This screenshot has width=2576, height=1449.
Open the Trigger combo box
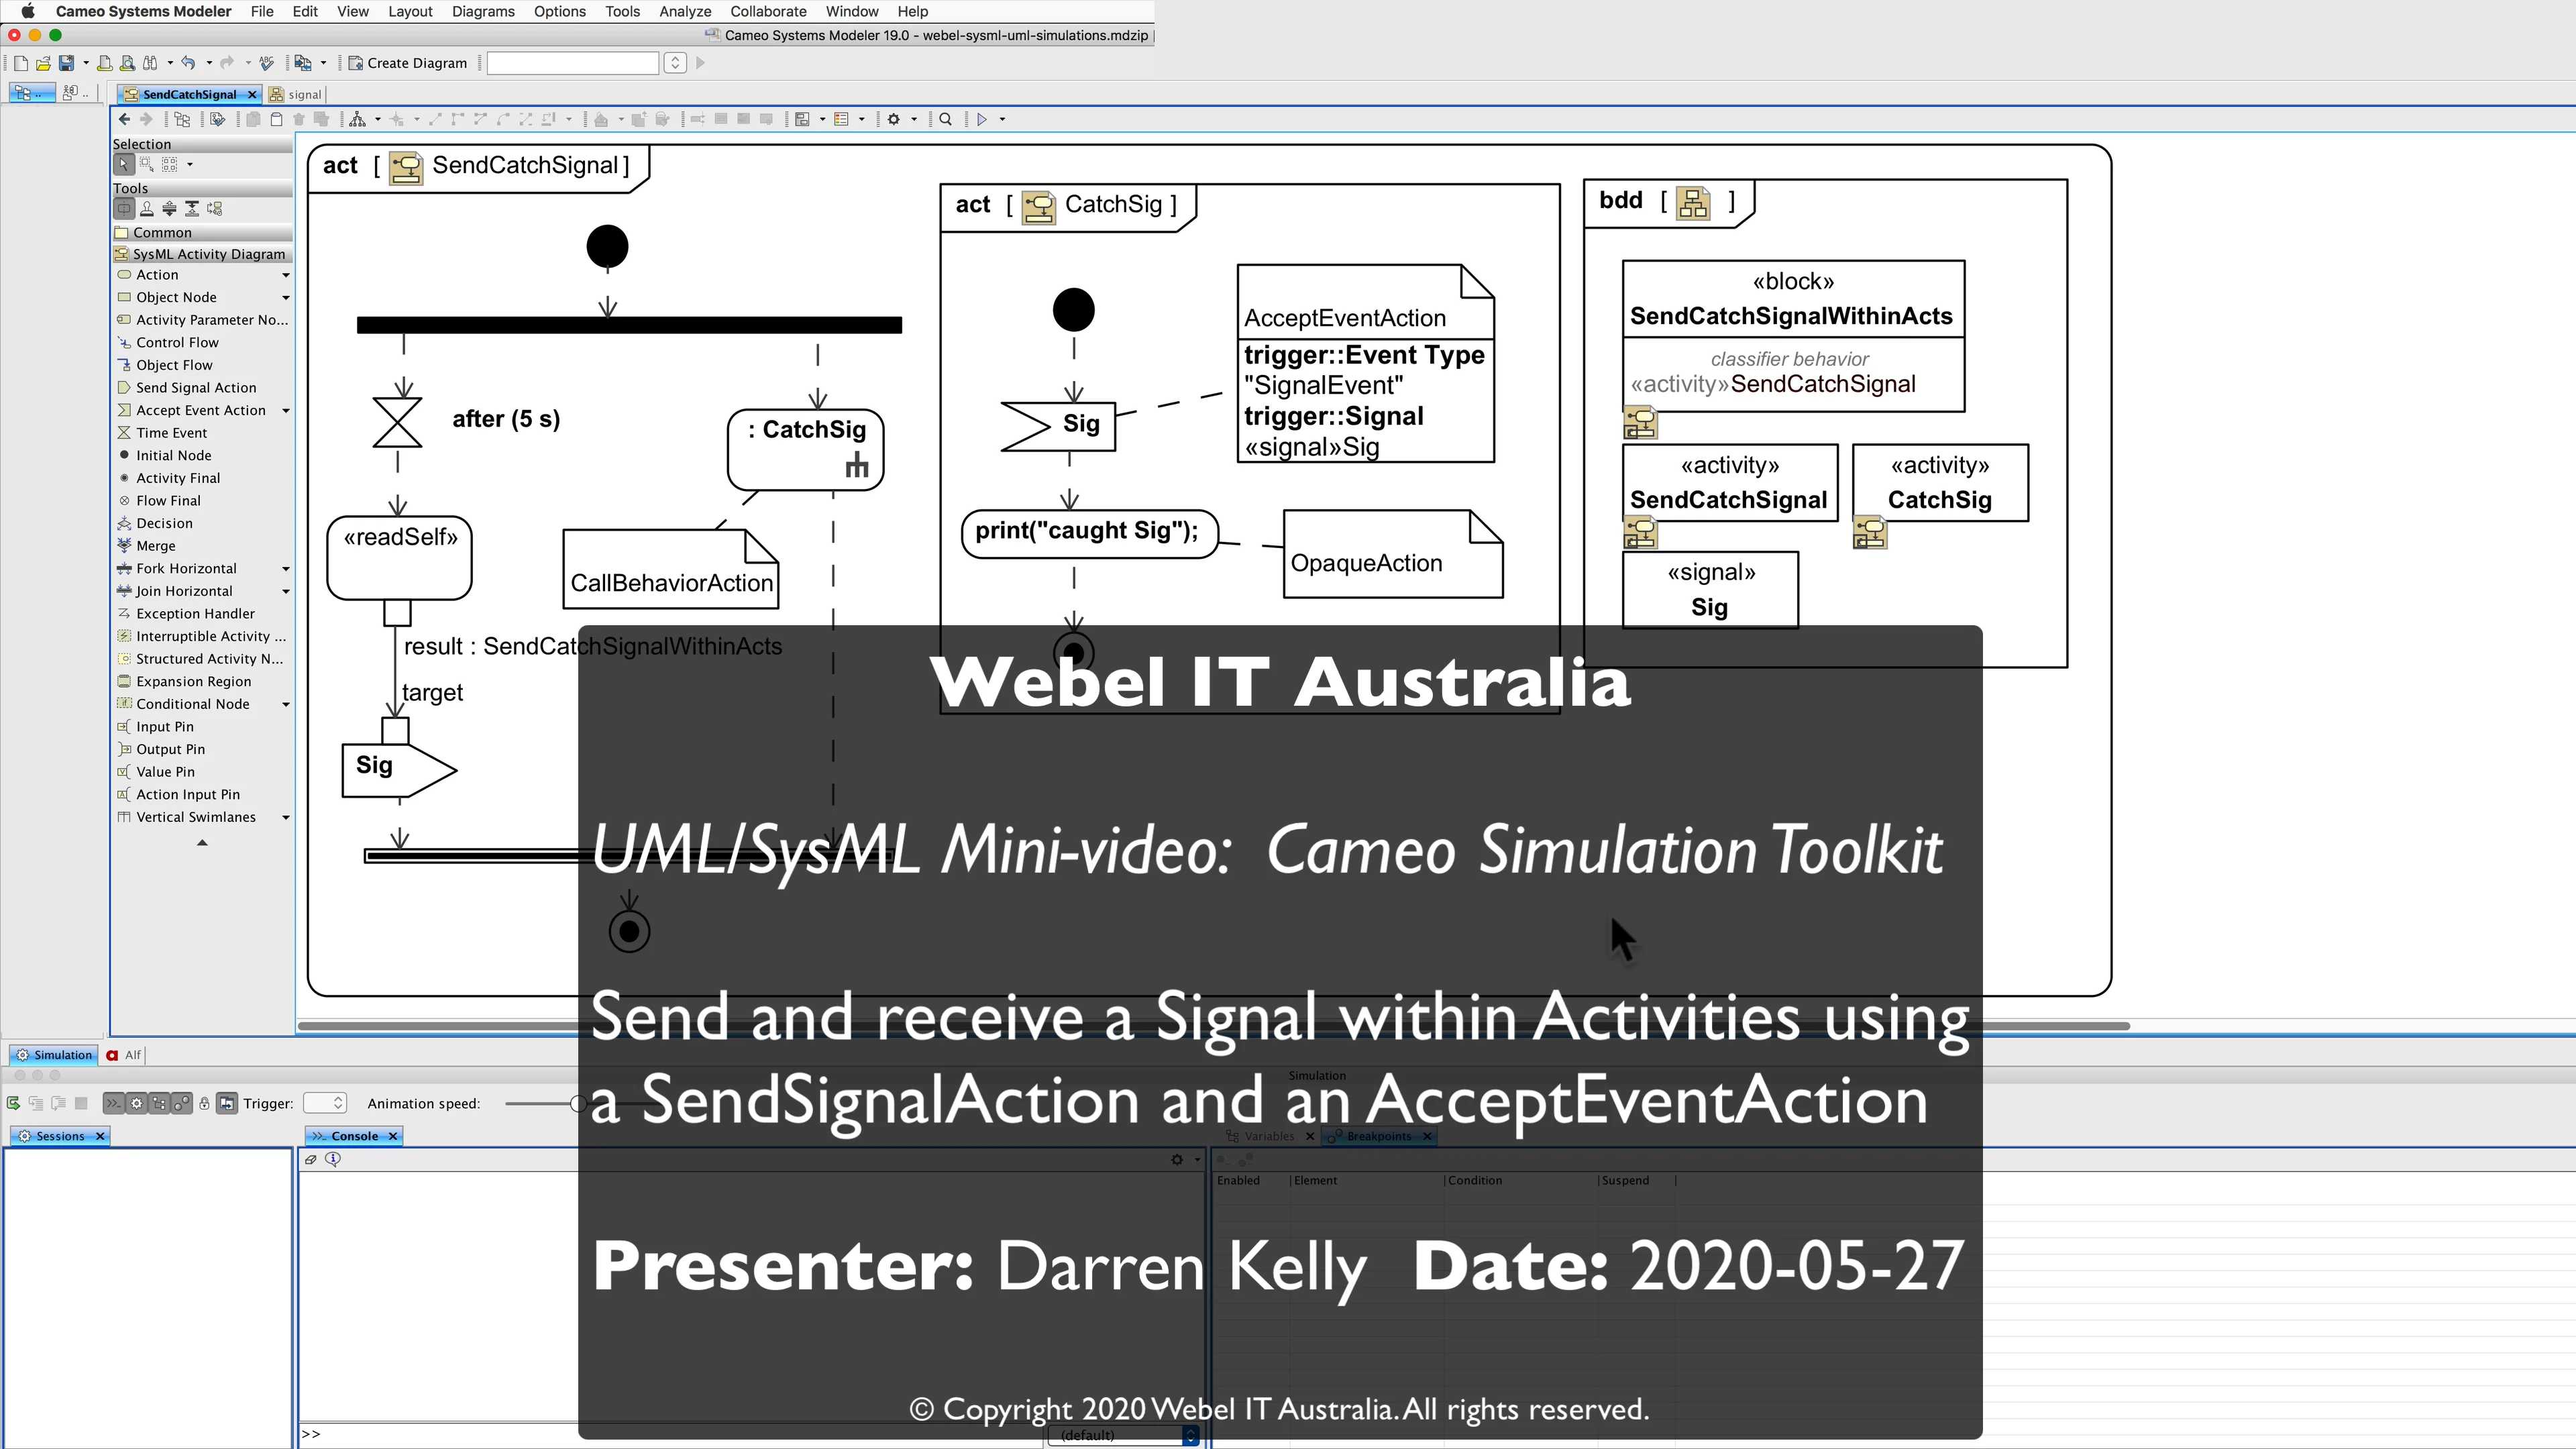tap(325, 1104)
